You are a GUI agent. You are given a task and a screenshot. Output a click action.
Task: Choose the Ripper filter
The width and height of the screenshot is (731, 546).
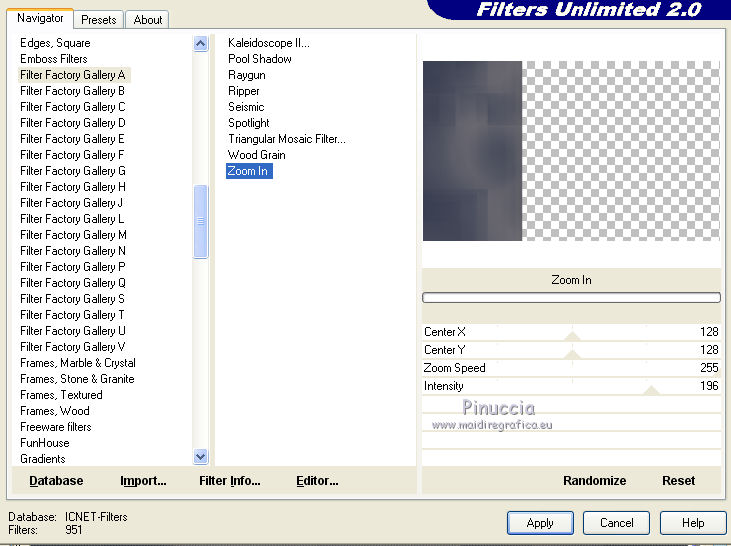pyautogui.click(x=243, y=91)
